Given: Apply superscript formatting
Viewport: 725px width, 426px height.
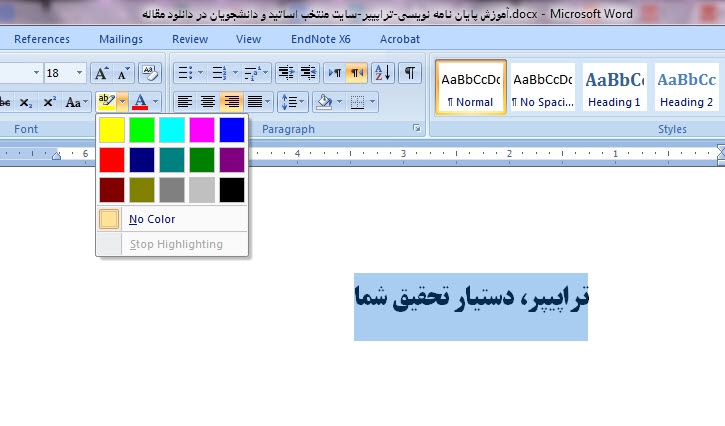Looking at the screenshot, I should tap(49, 102).
